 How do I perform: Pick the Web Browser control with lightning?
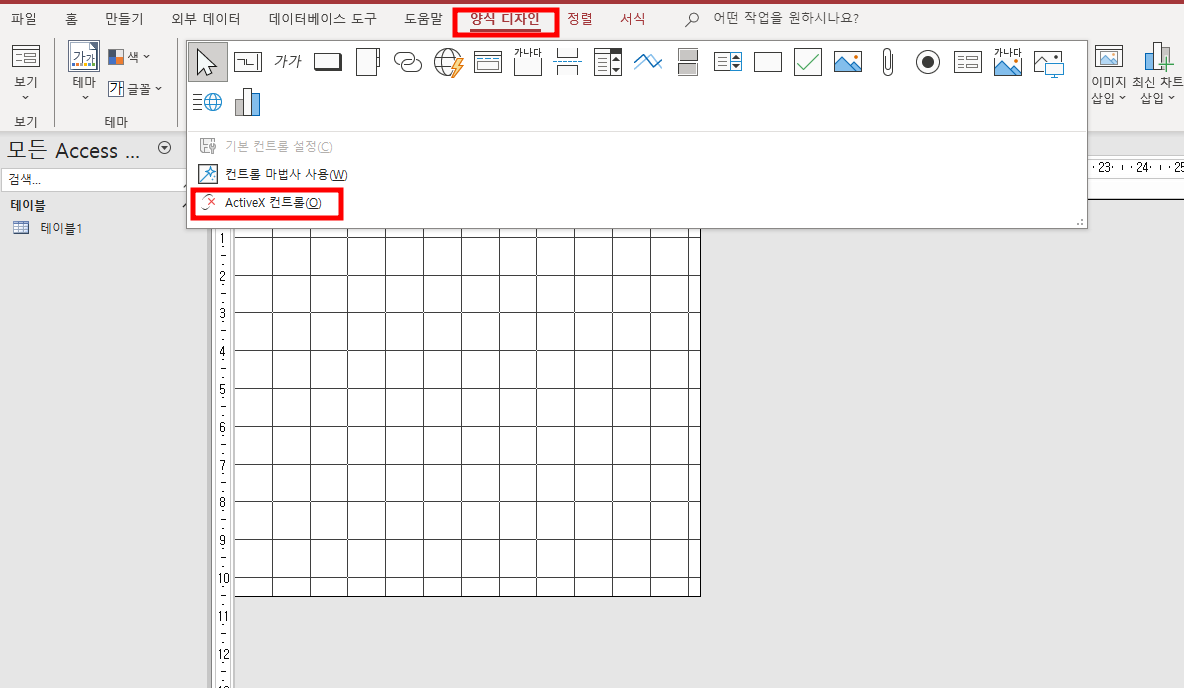point(449,62)
